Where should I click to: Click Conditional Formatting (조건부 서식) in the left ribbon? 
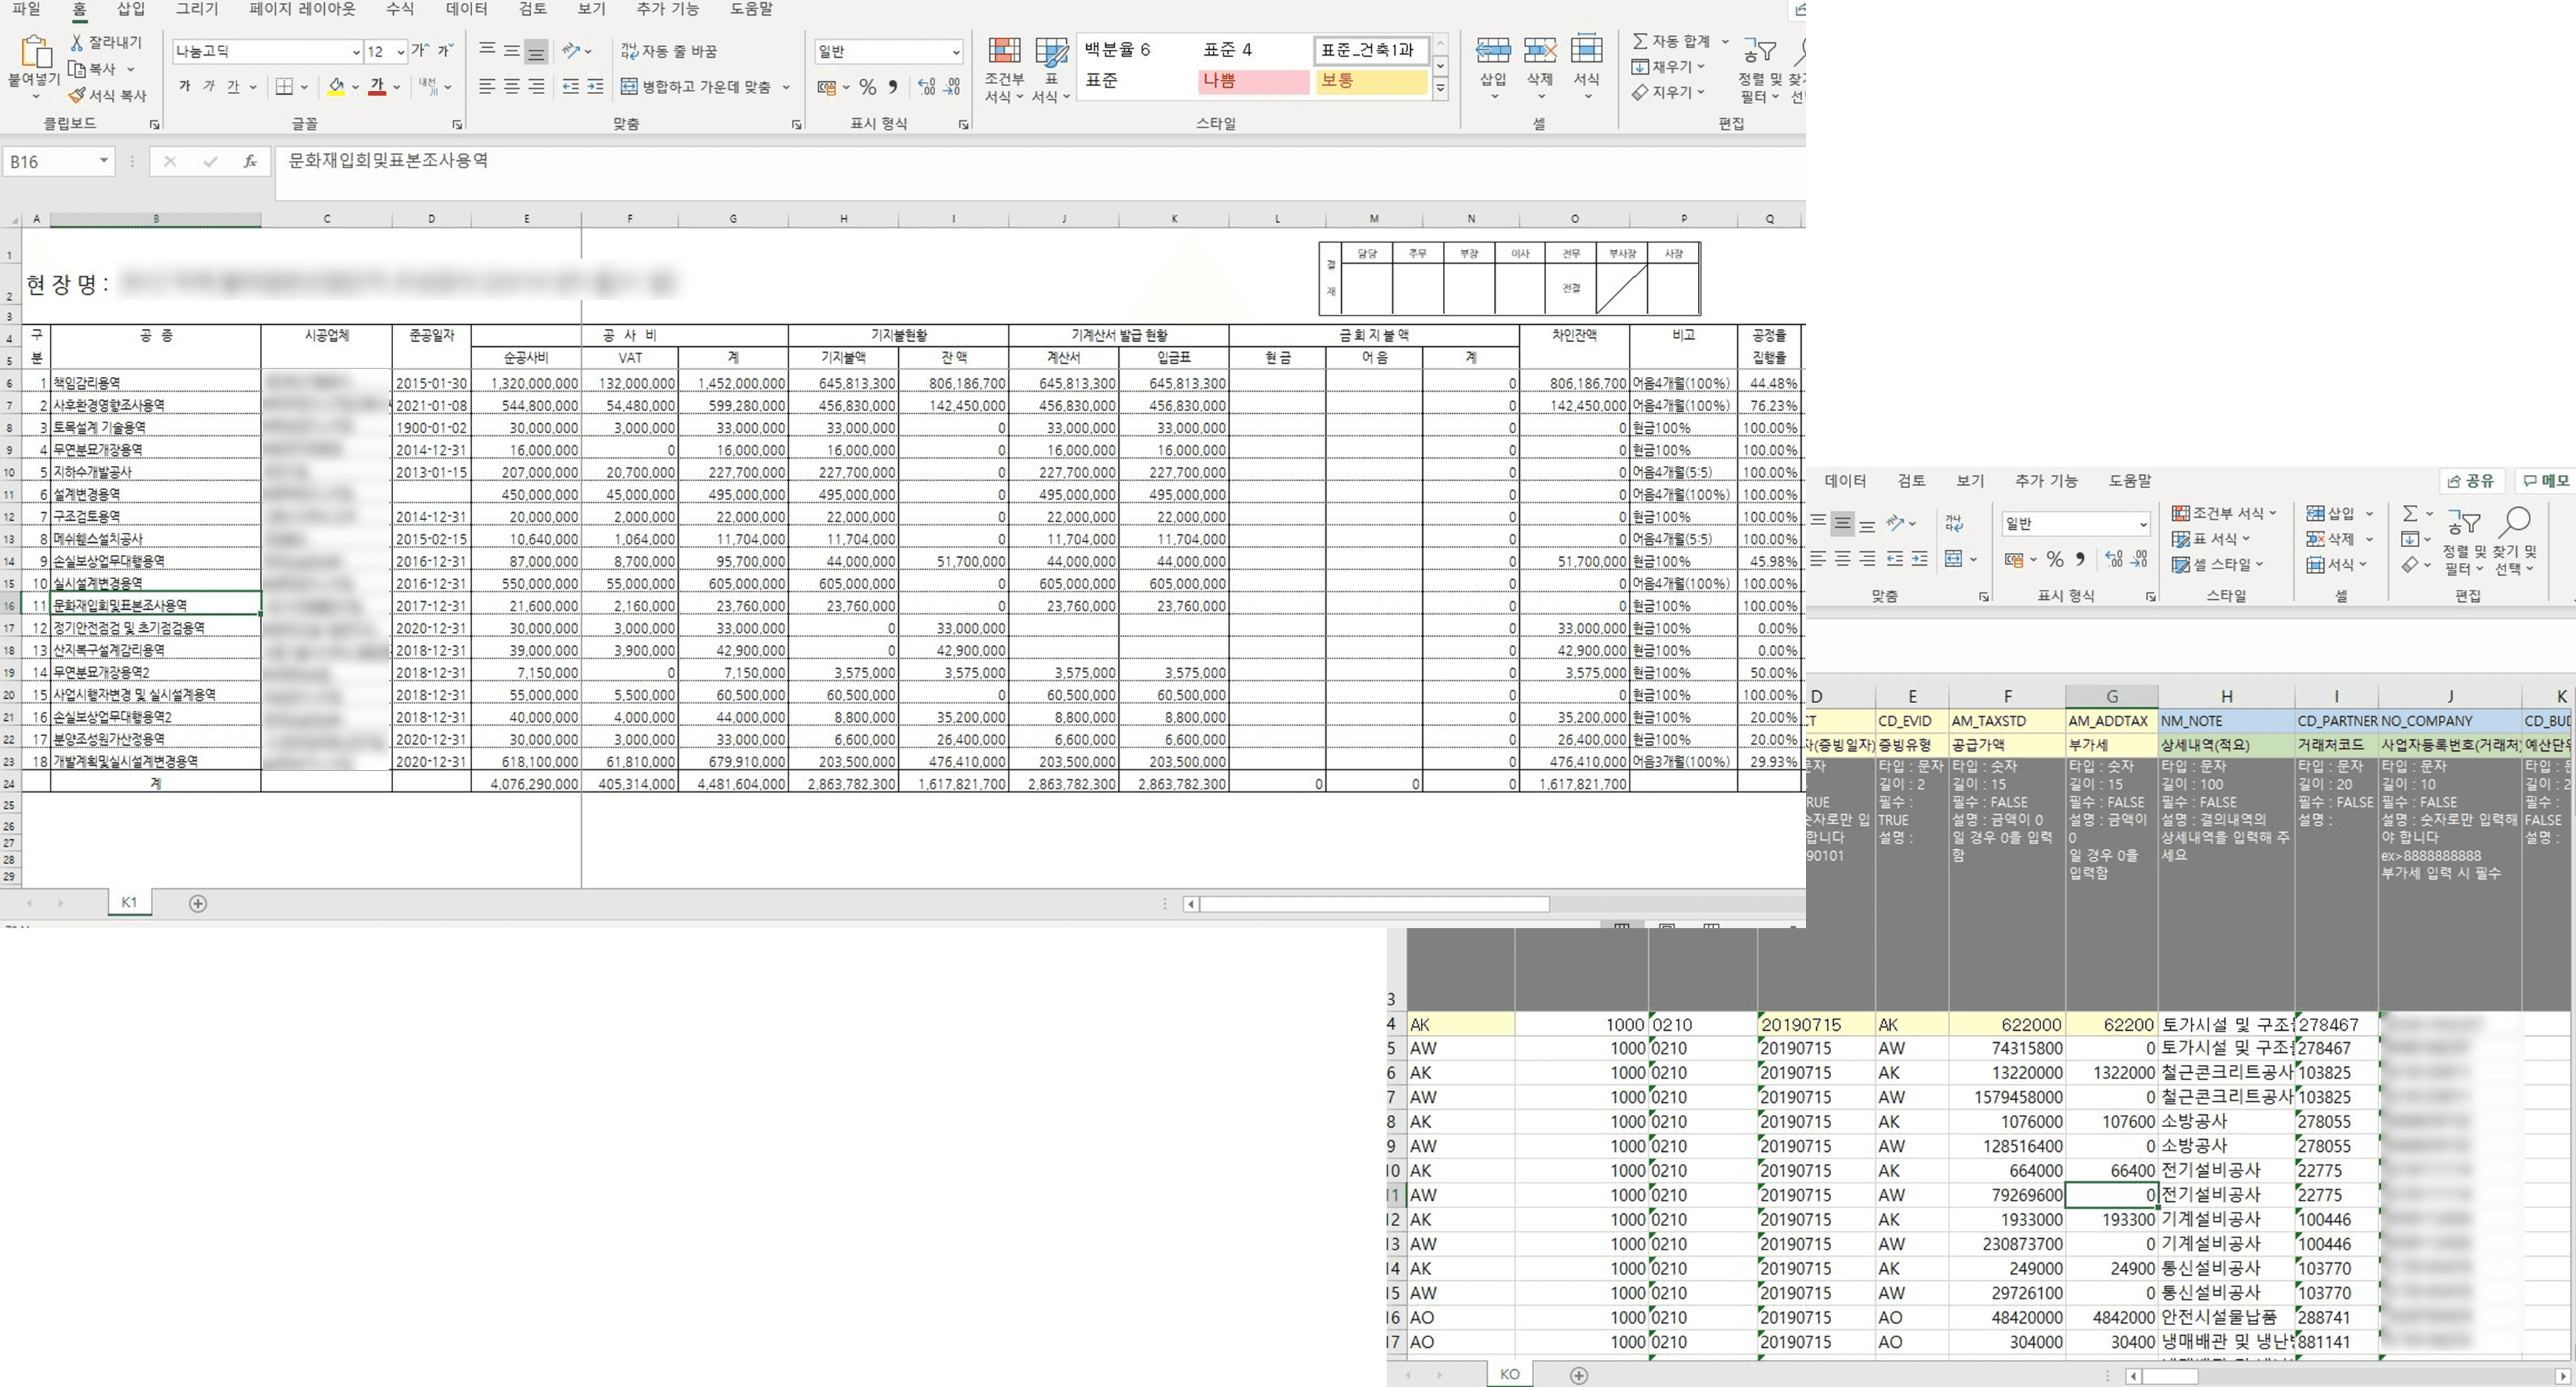pos(1004,69)
